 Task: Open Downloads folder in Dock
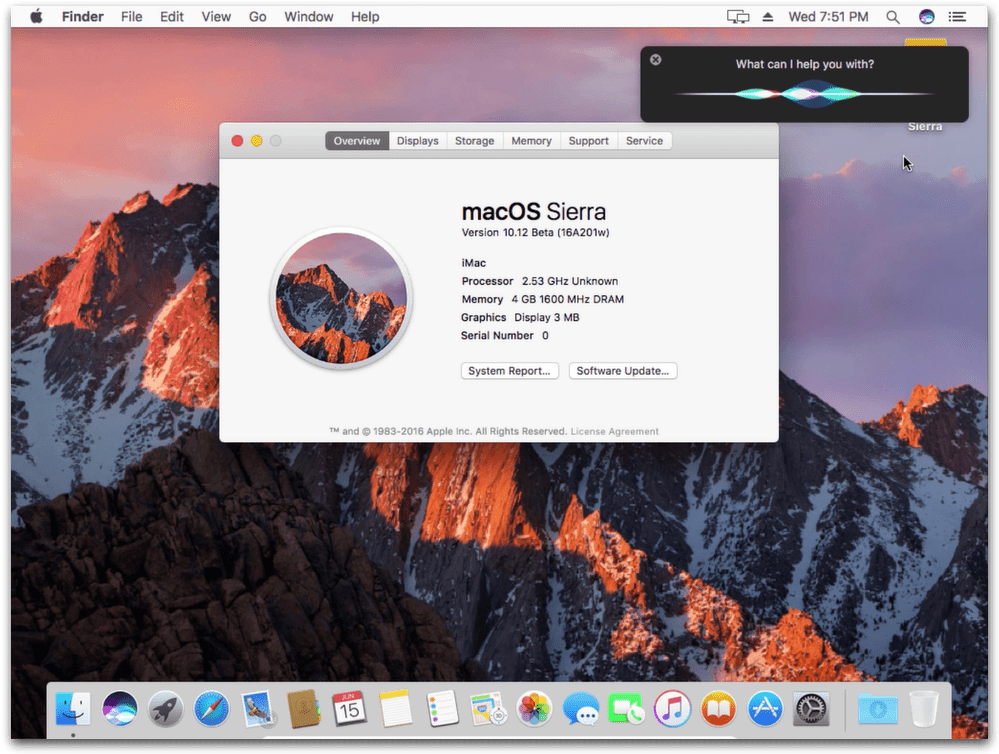(877, 709)
